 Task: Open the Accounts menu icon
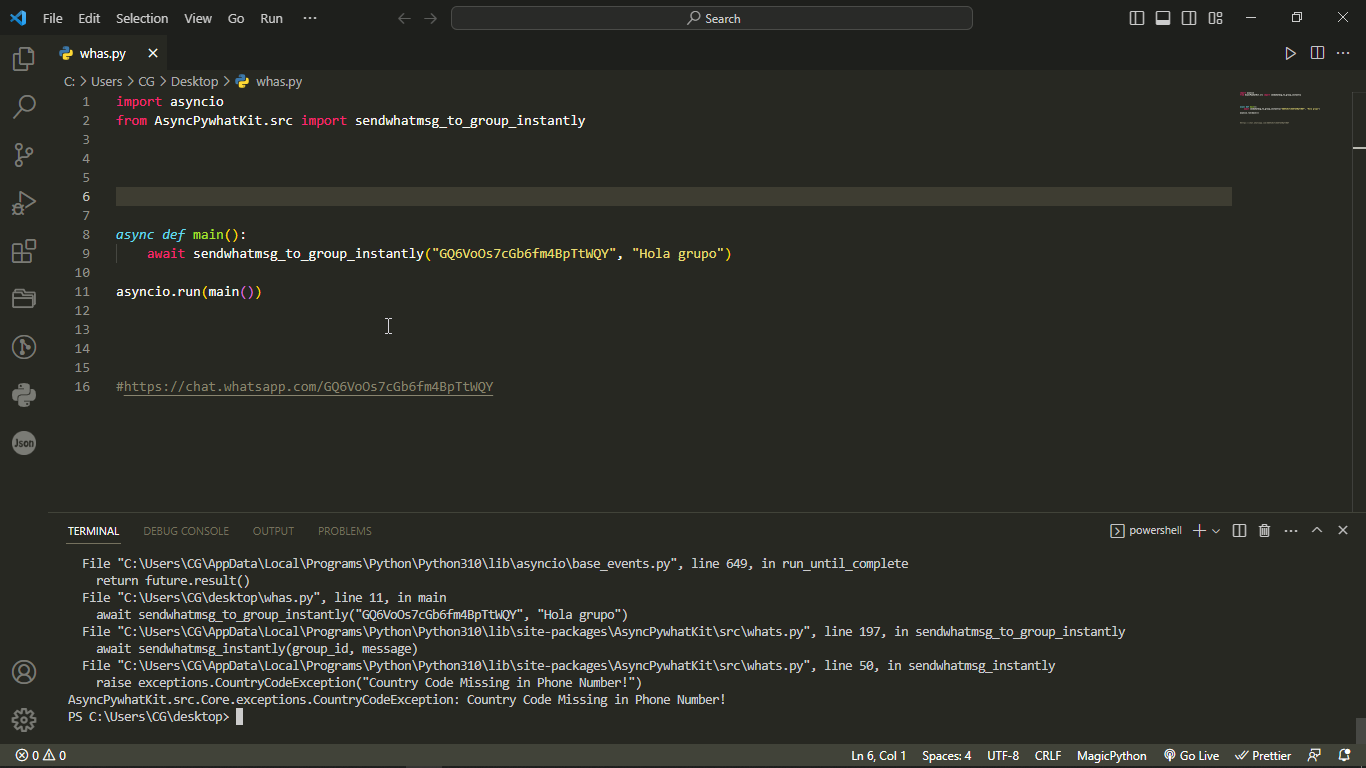pos(24,672)
